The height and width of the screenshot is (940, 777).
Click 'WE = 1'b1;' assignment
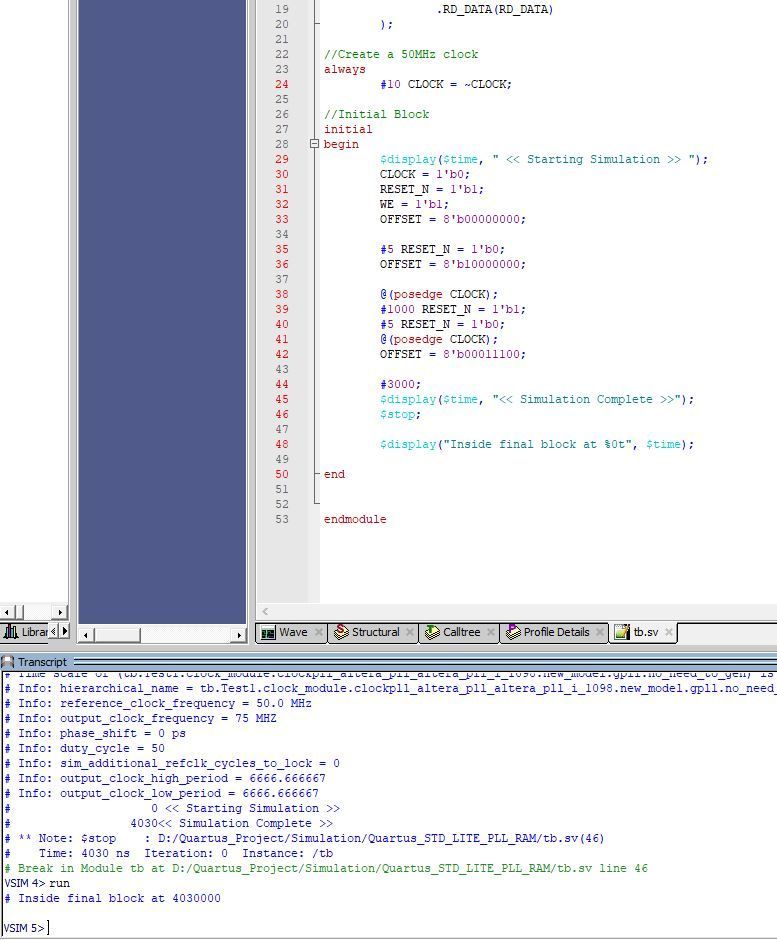pos(414,204)
